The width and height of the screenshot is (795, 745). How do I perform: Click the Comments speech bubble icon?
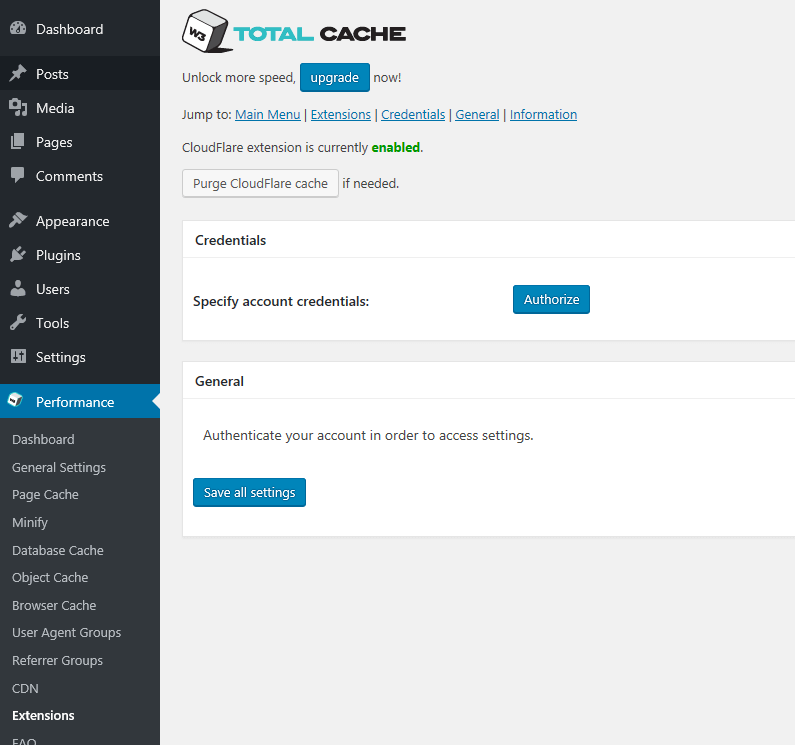[x=18, y=175]
